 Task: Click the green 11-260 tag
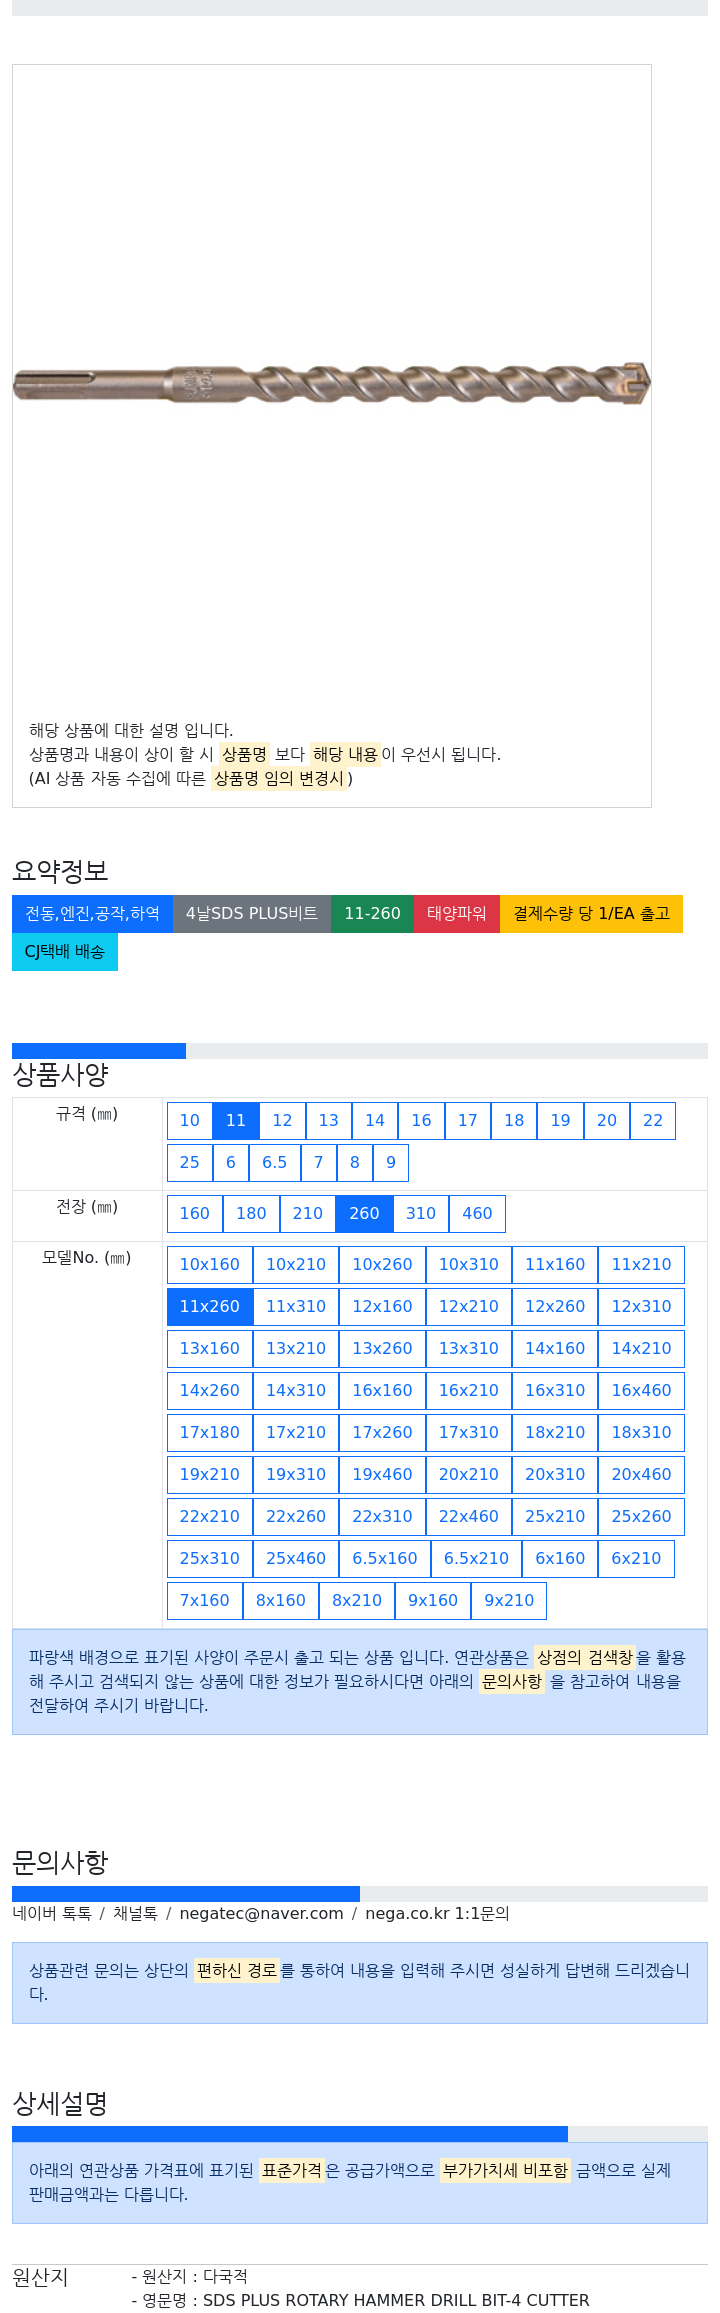click(372, 914)
